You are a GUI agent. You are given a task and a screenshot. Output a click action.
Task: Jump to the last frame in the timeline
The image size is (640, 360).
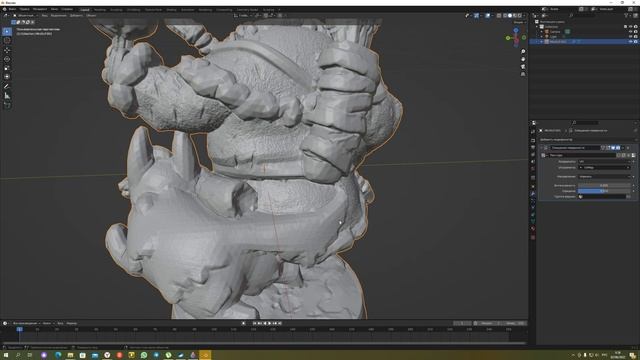coord(280,323)
